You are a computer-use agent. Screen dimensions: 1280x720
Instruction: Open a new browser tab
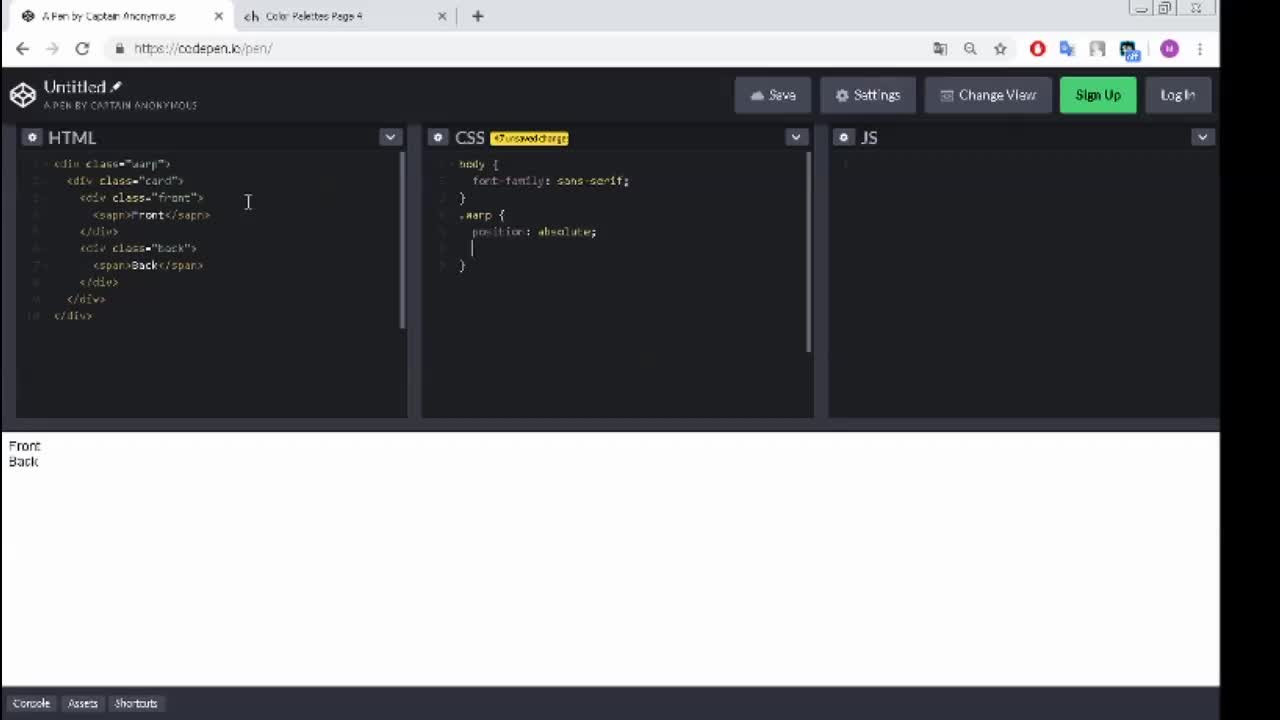point(478,16)
